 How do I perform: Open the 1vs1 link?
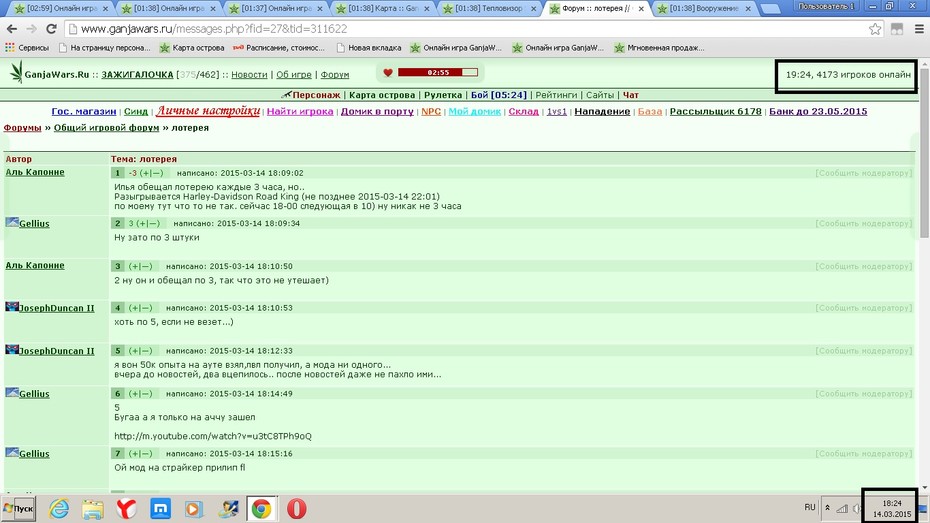(556, 111)
